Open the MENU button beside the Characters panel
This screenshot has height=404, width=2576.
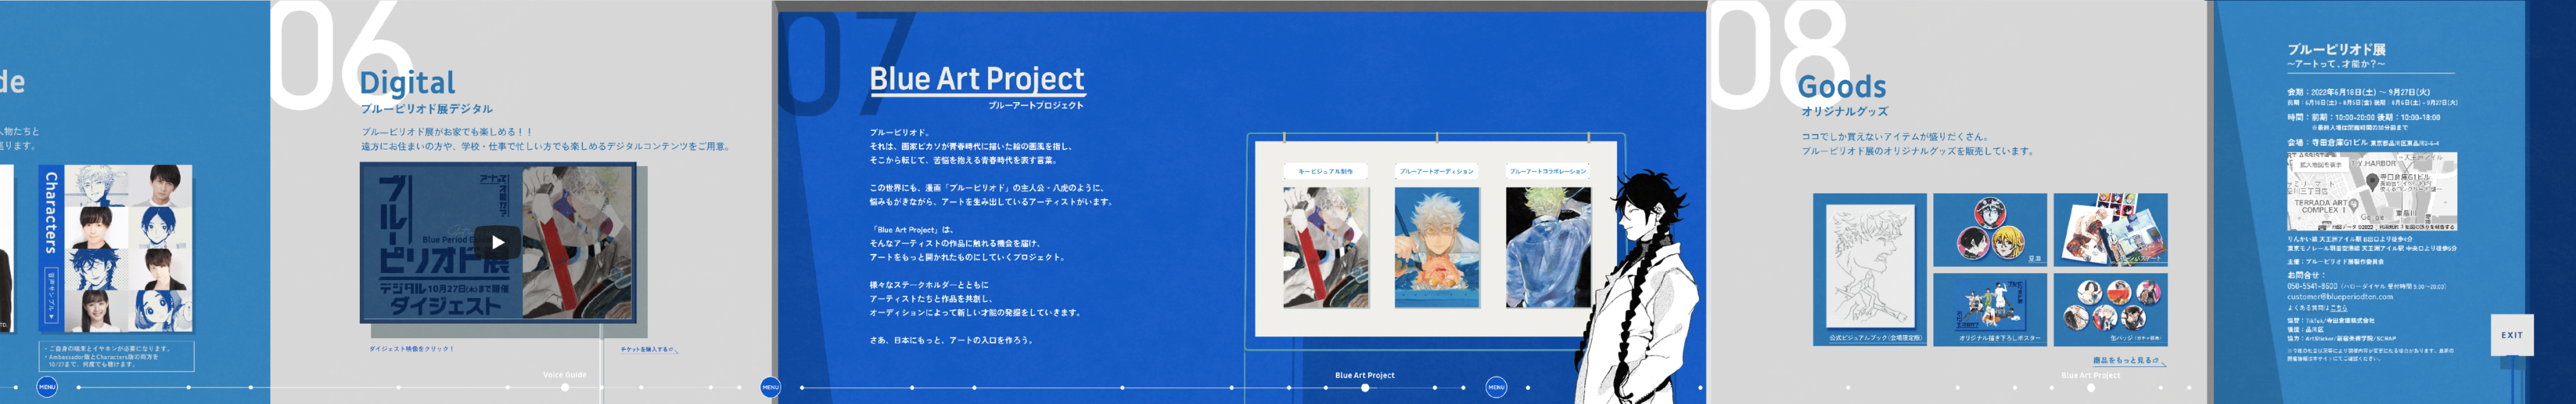coord(47,387)
